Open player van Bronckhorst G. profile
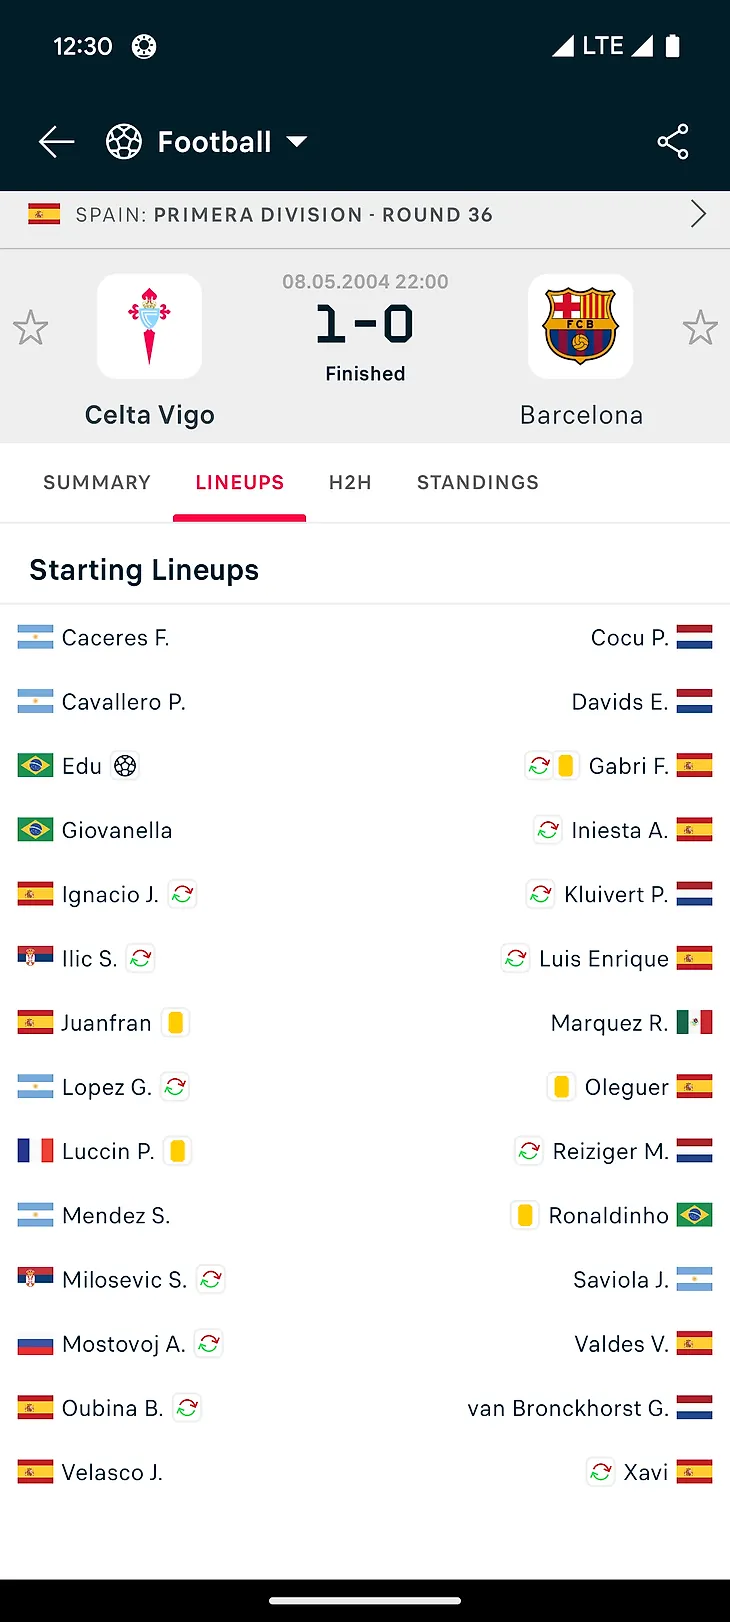The image size is (730, 1622). pyautogui.click(x=568, y=1408)
